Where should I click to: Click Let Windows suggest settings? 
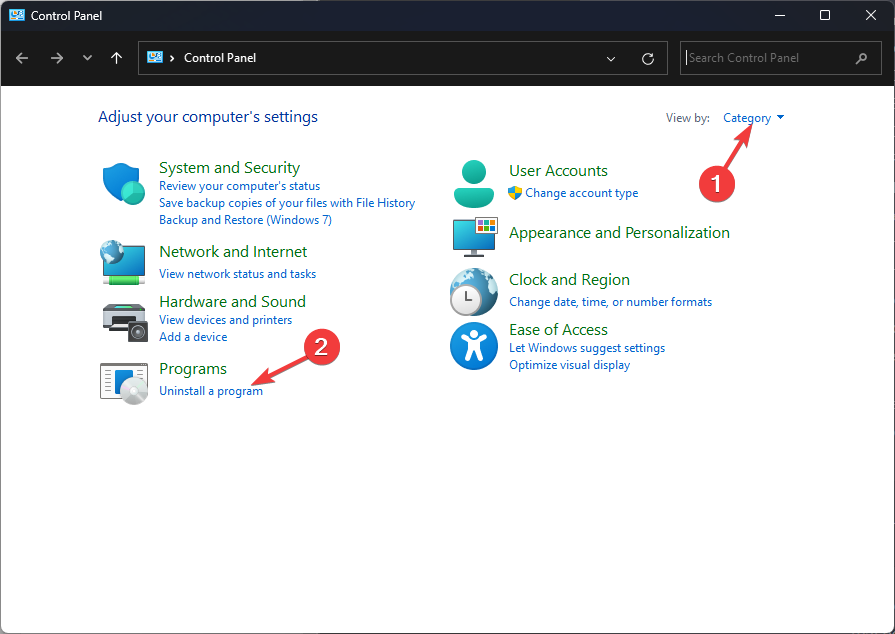(587, 348)
